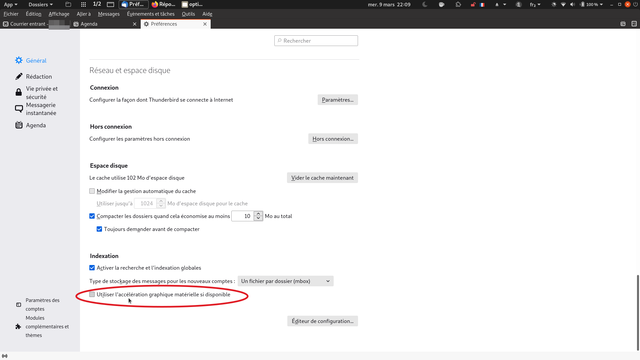640x360 pixels.
Task: Uncheck Toujours demander avant de compacter
Action: (x=99, y=229)
